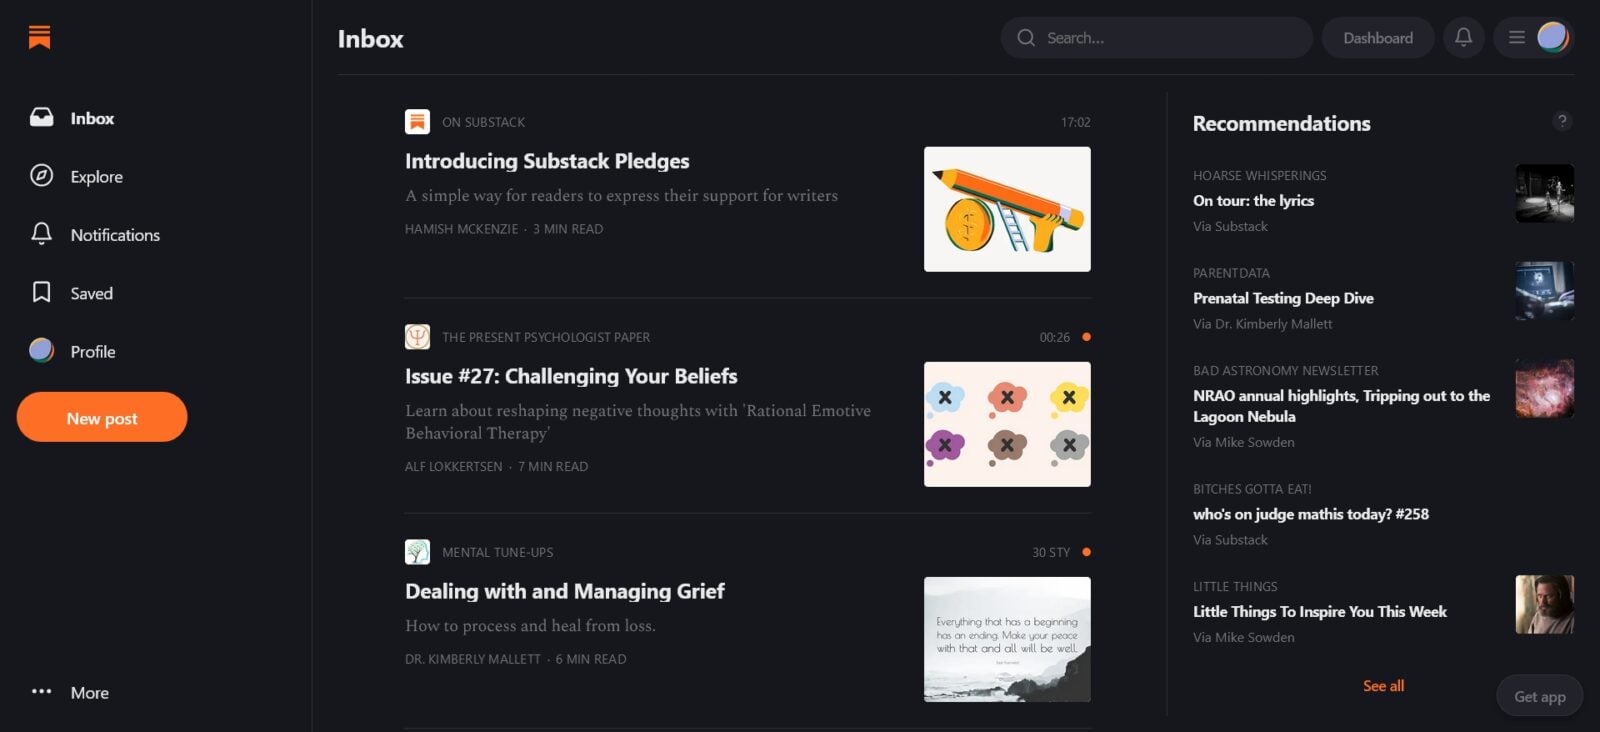This screenshot has height=732, width=1600.
Task: Open the Saved bookmark icon
Action: point(41,292)
